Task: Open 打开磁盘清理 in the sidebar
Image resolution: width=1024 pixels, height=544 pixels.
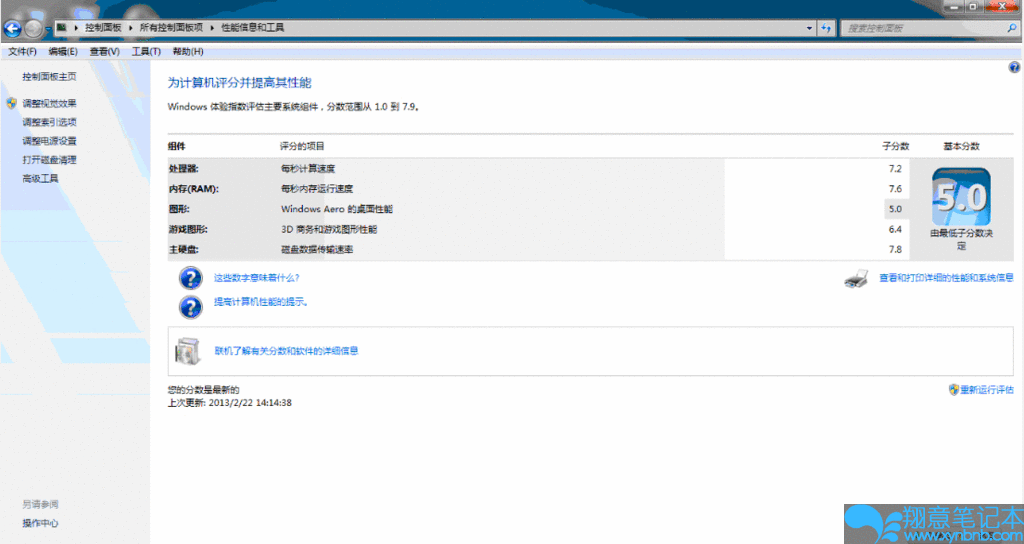Action: coord(49,160)
